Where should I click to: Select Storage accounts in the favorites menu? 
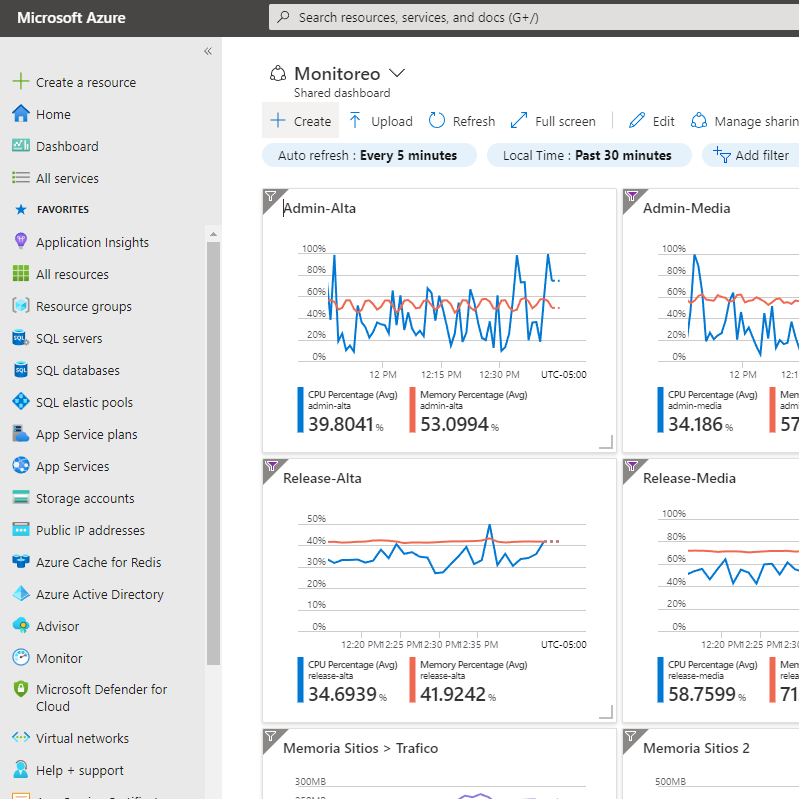(x=84, y=498)
